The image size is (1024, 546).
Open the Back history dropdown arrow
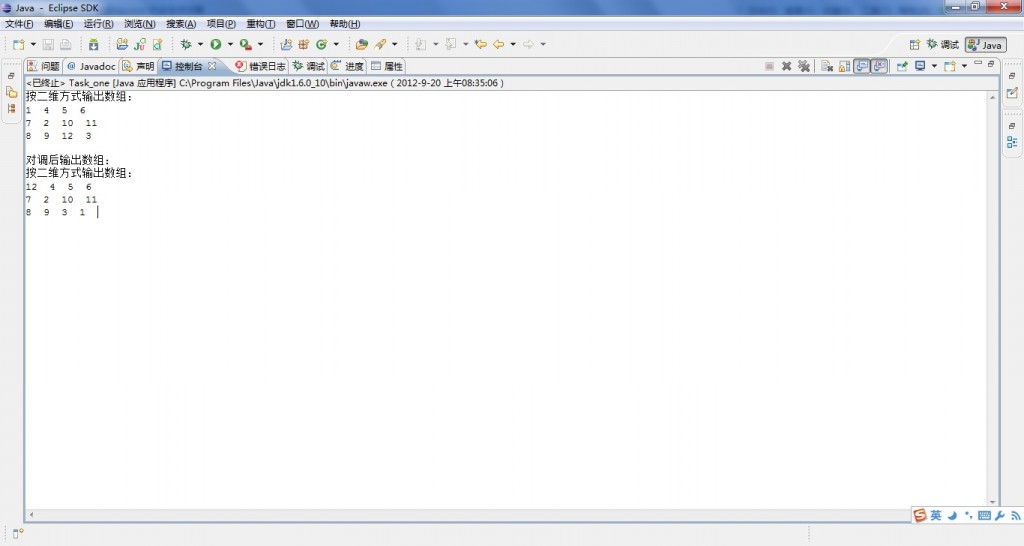click(x=513, y=44)
